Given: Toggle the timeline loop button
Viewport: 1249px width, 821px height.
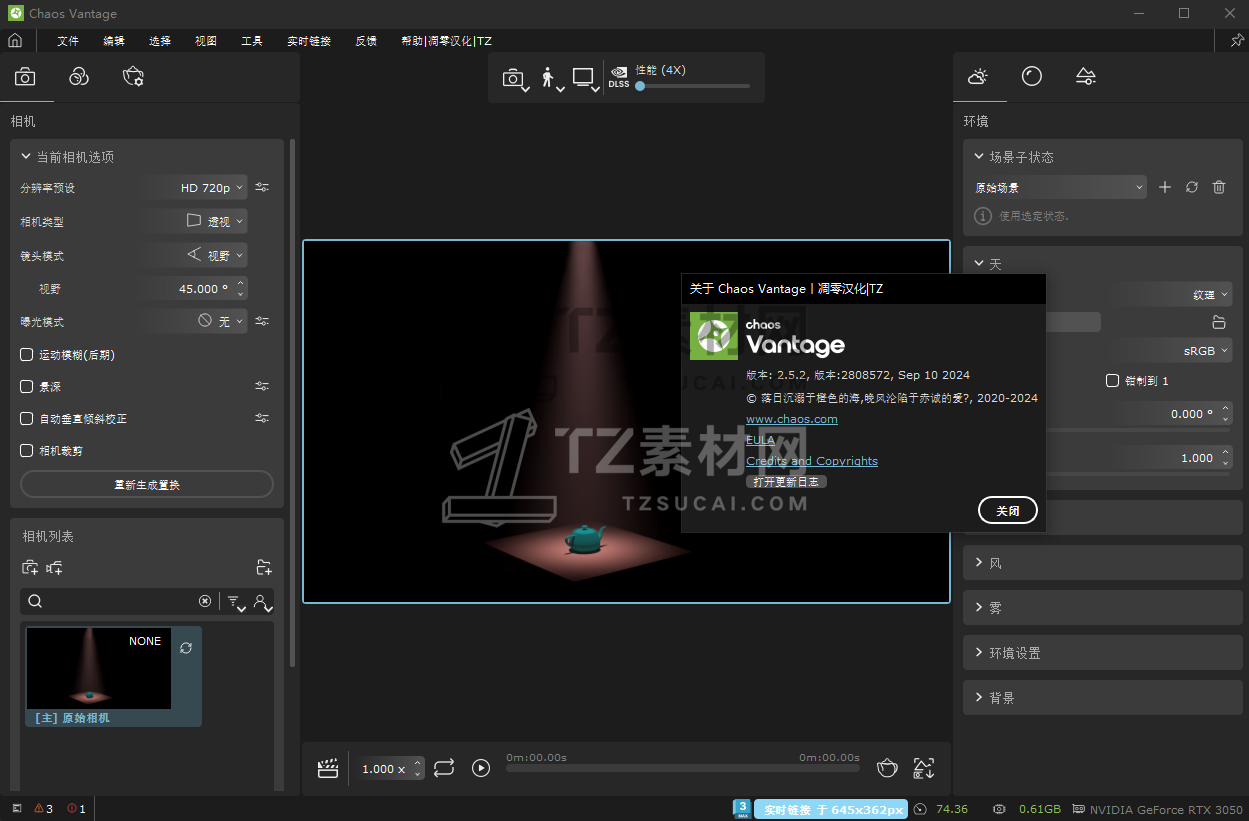Looking at the screenshot, I should tap(445, 768).
